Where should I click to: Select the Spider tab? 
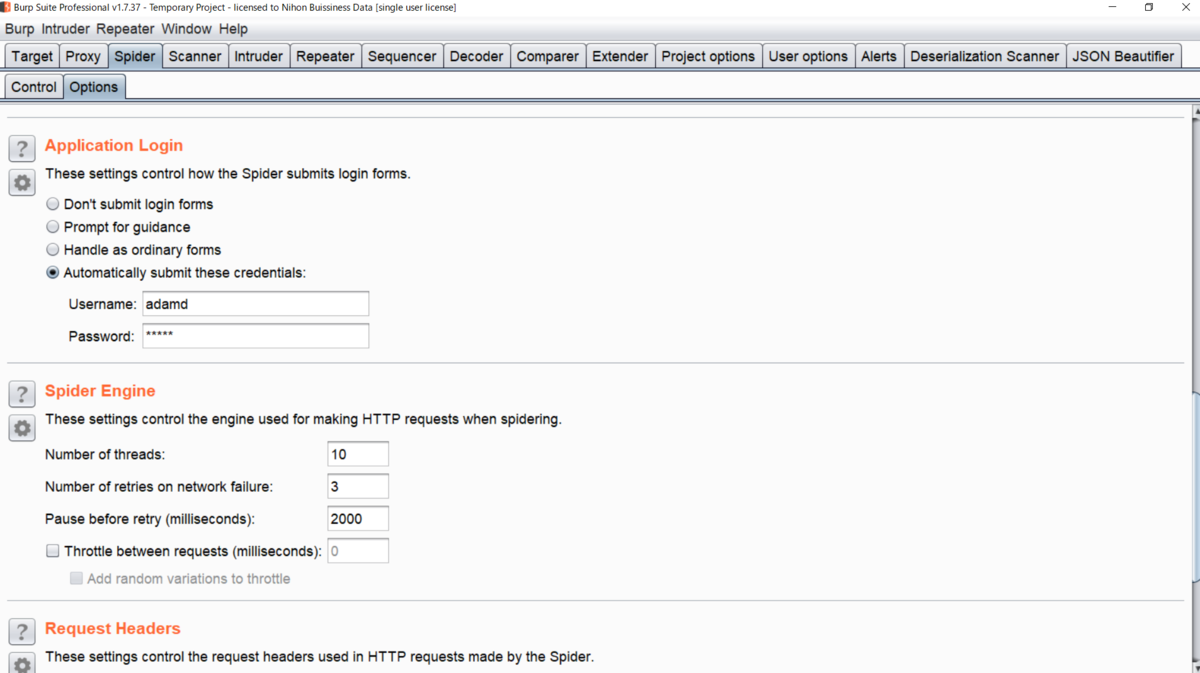click(134, 56)
